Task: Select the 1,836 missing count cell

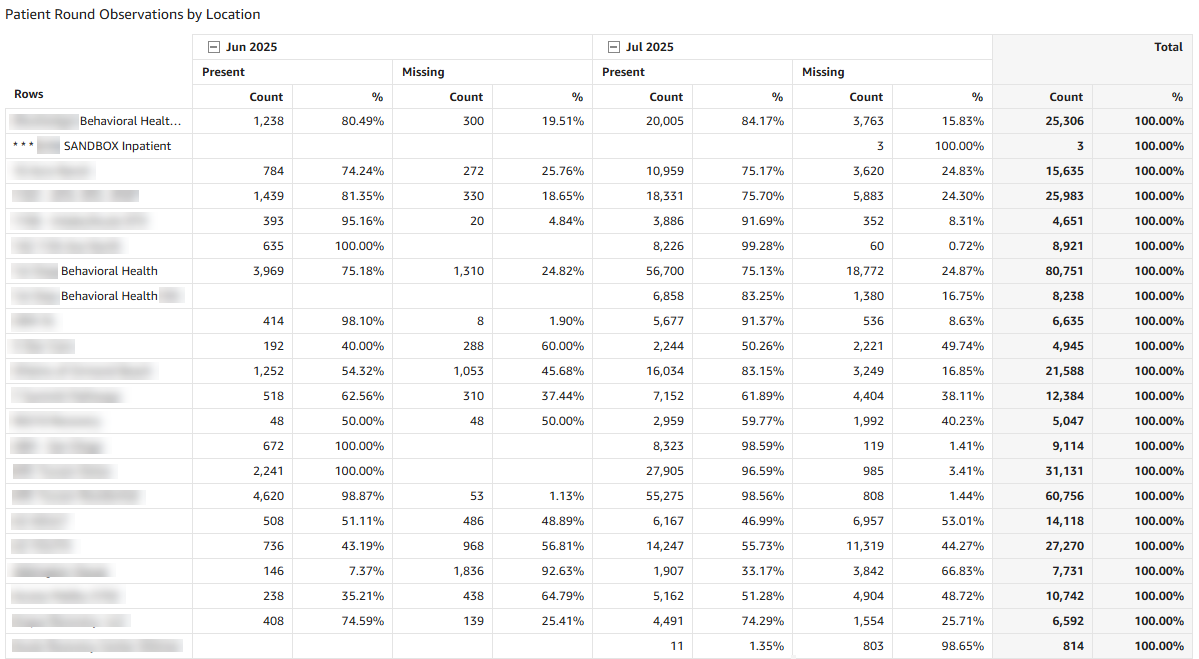Action: point(467,571)
